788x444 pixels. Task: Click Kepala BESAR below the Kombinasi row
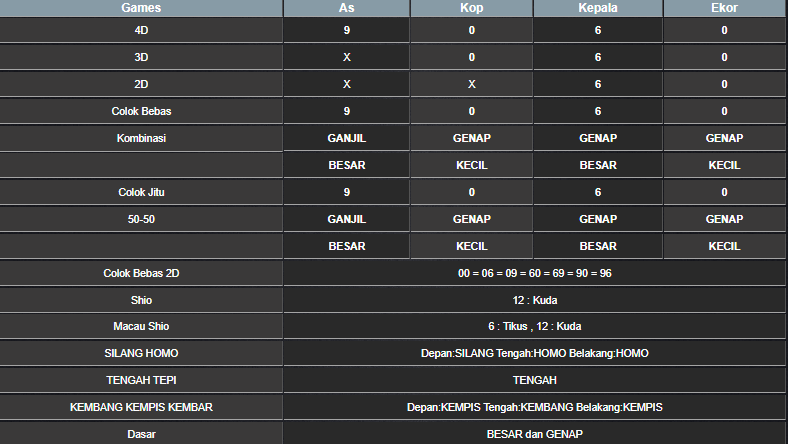(x=598, y=165)
